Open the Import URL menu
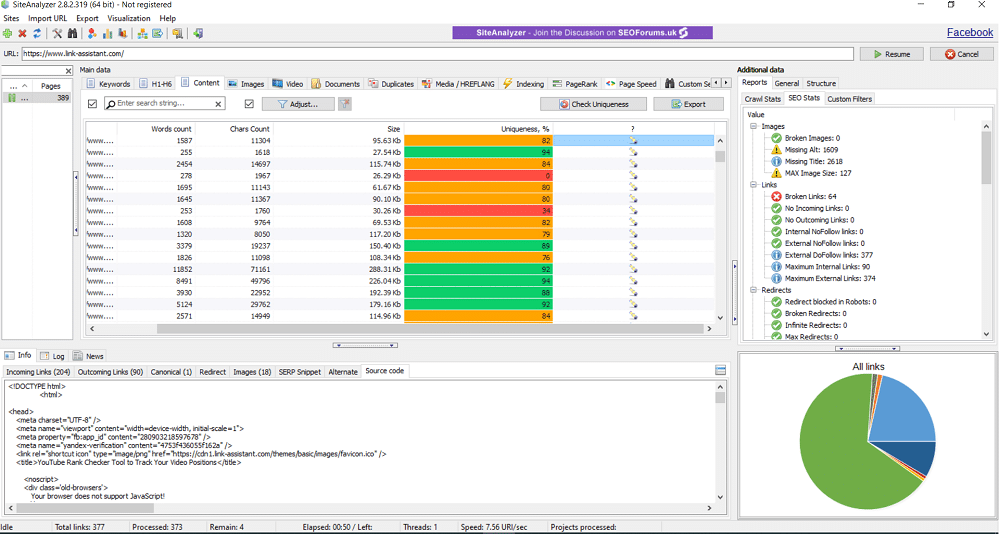 click(x=47, y=19)
